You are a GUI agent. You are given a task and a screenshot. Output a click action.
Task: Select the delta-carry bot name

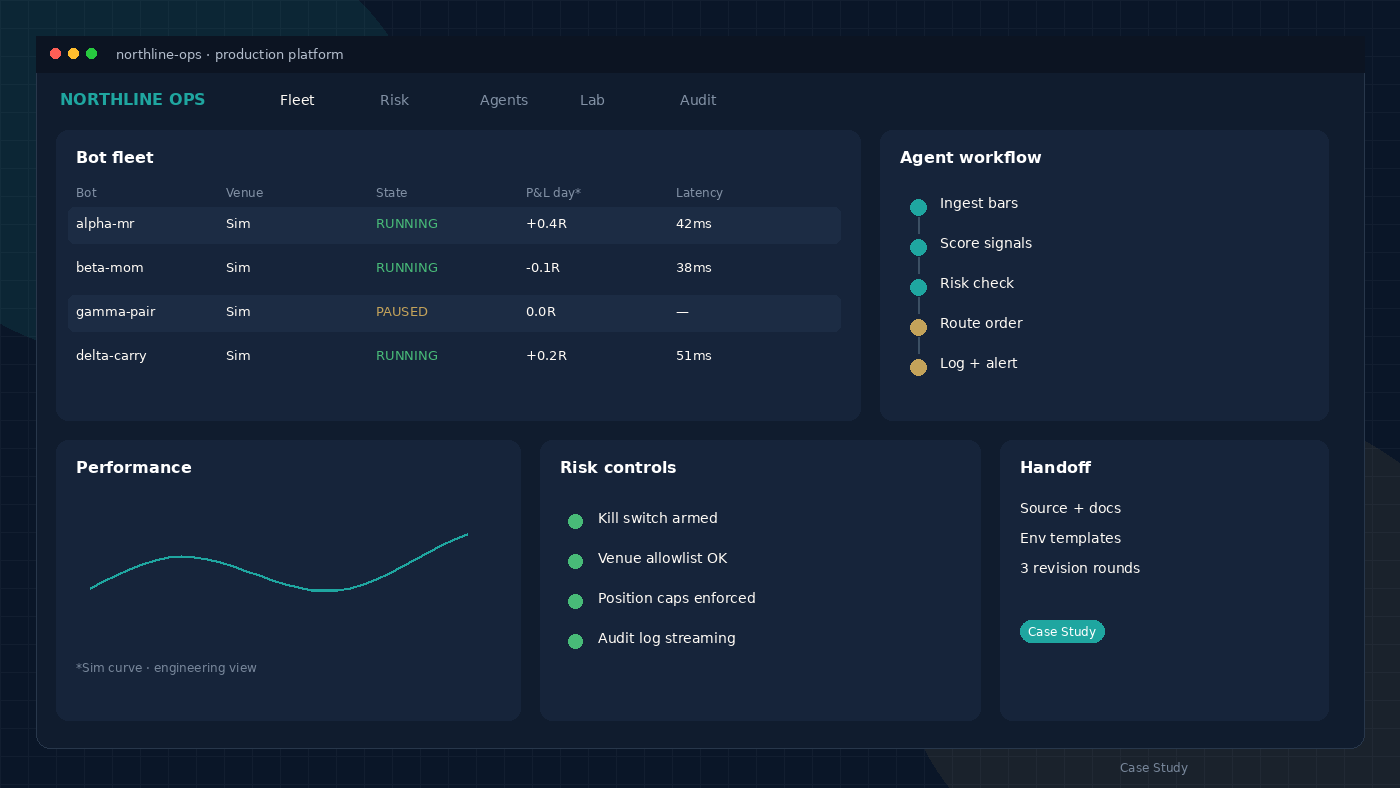point(111,356)
